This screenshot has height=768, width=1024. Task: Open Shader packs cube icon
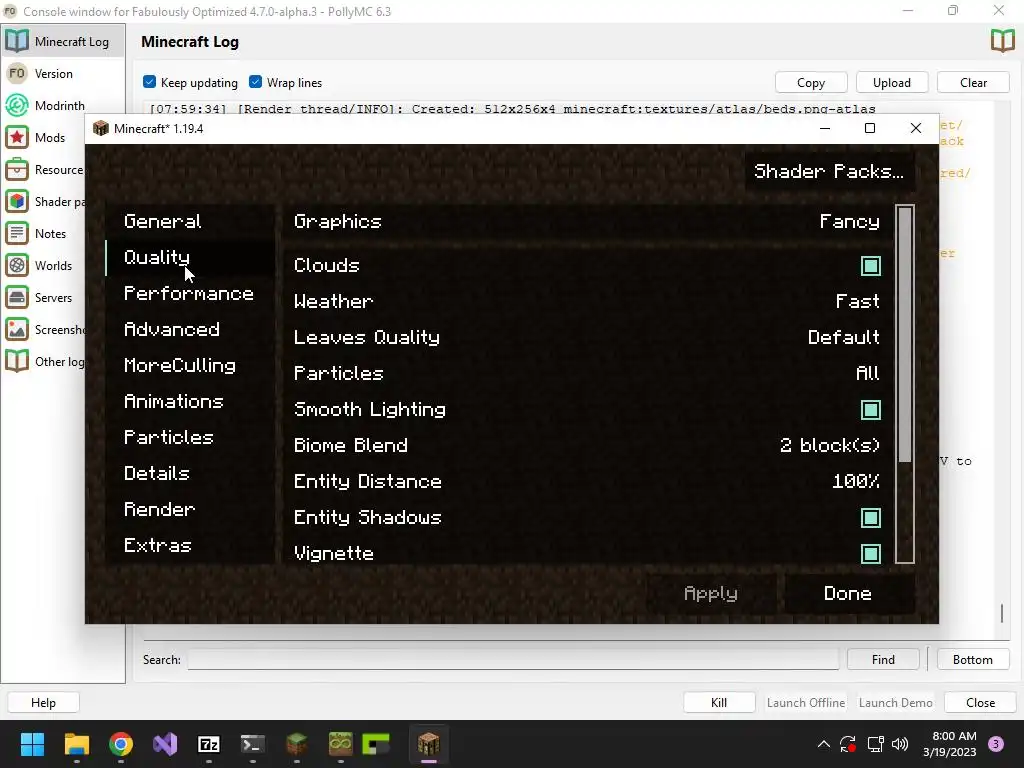[17, 201]
